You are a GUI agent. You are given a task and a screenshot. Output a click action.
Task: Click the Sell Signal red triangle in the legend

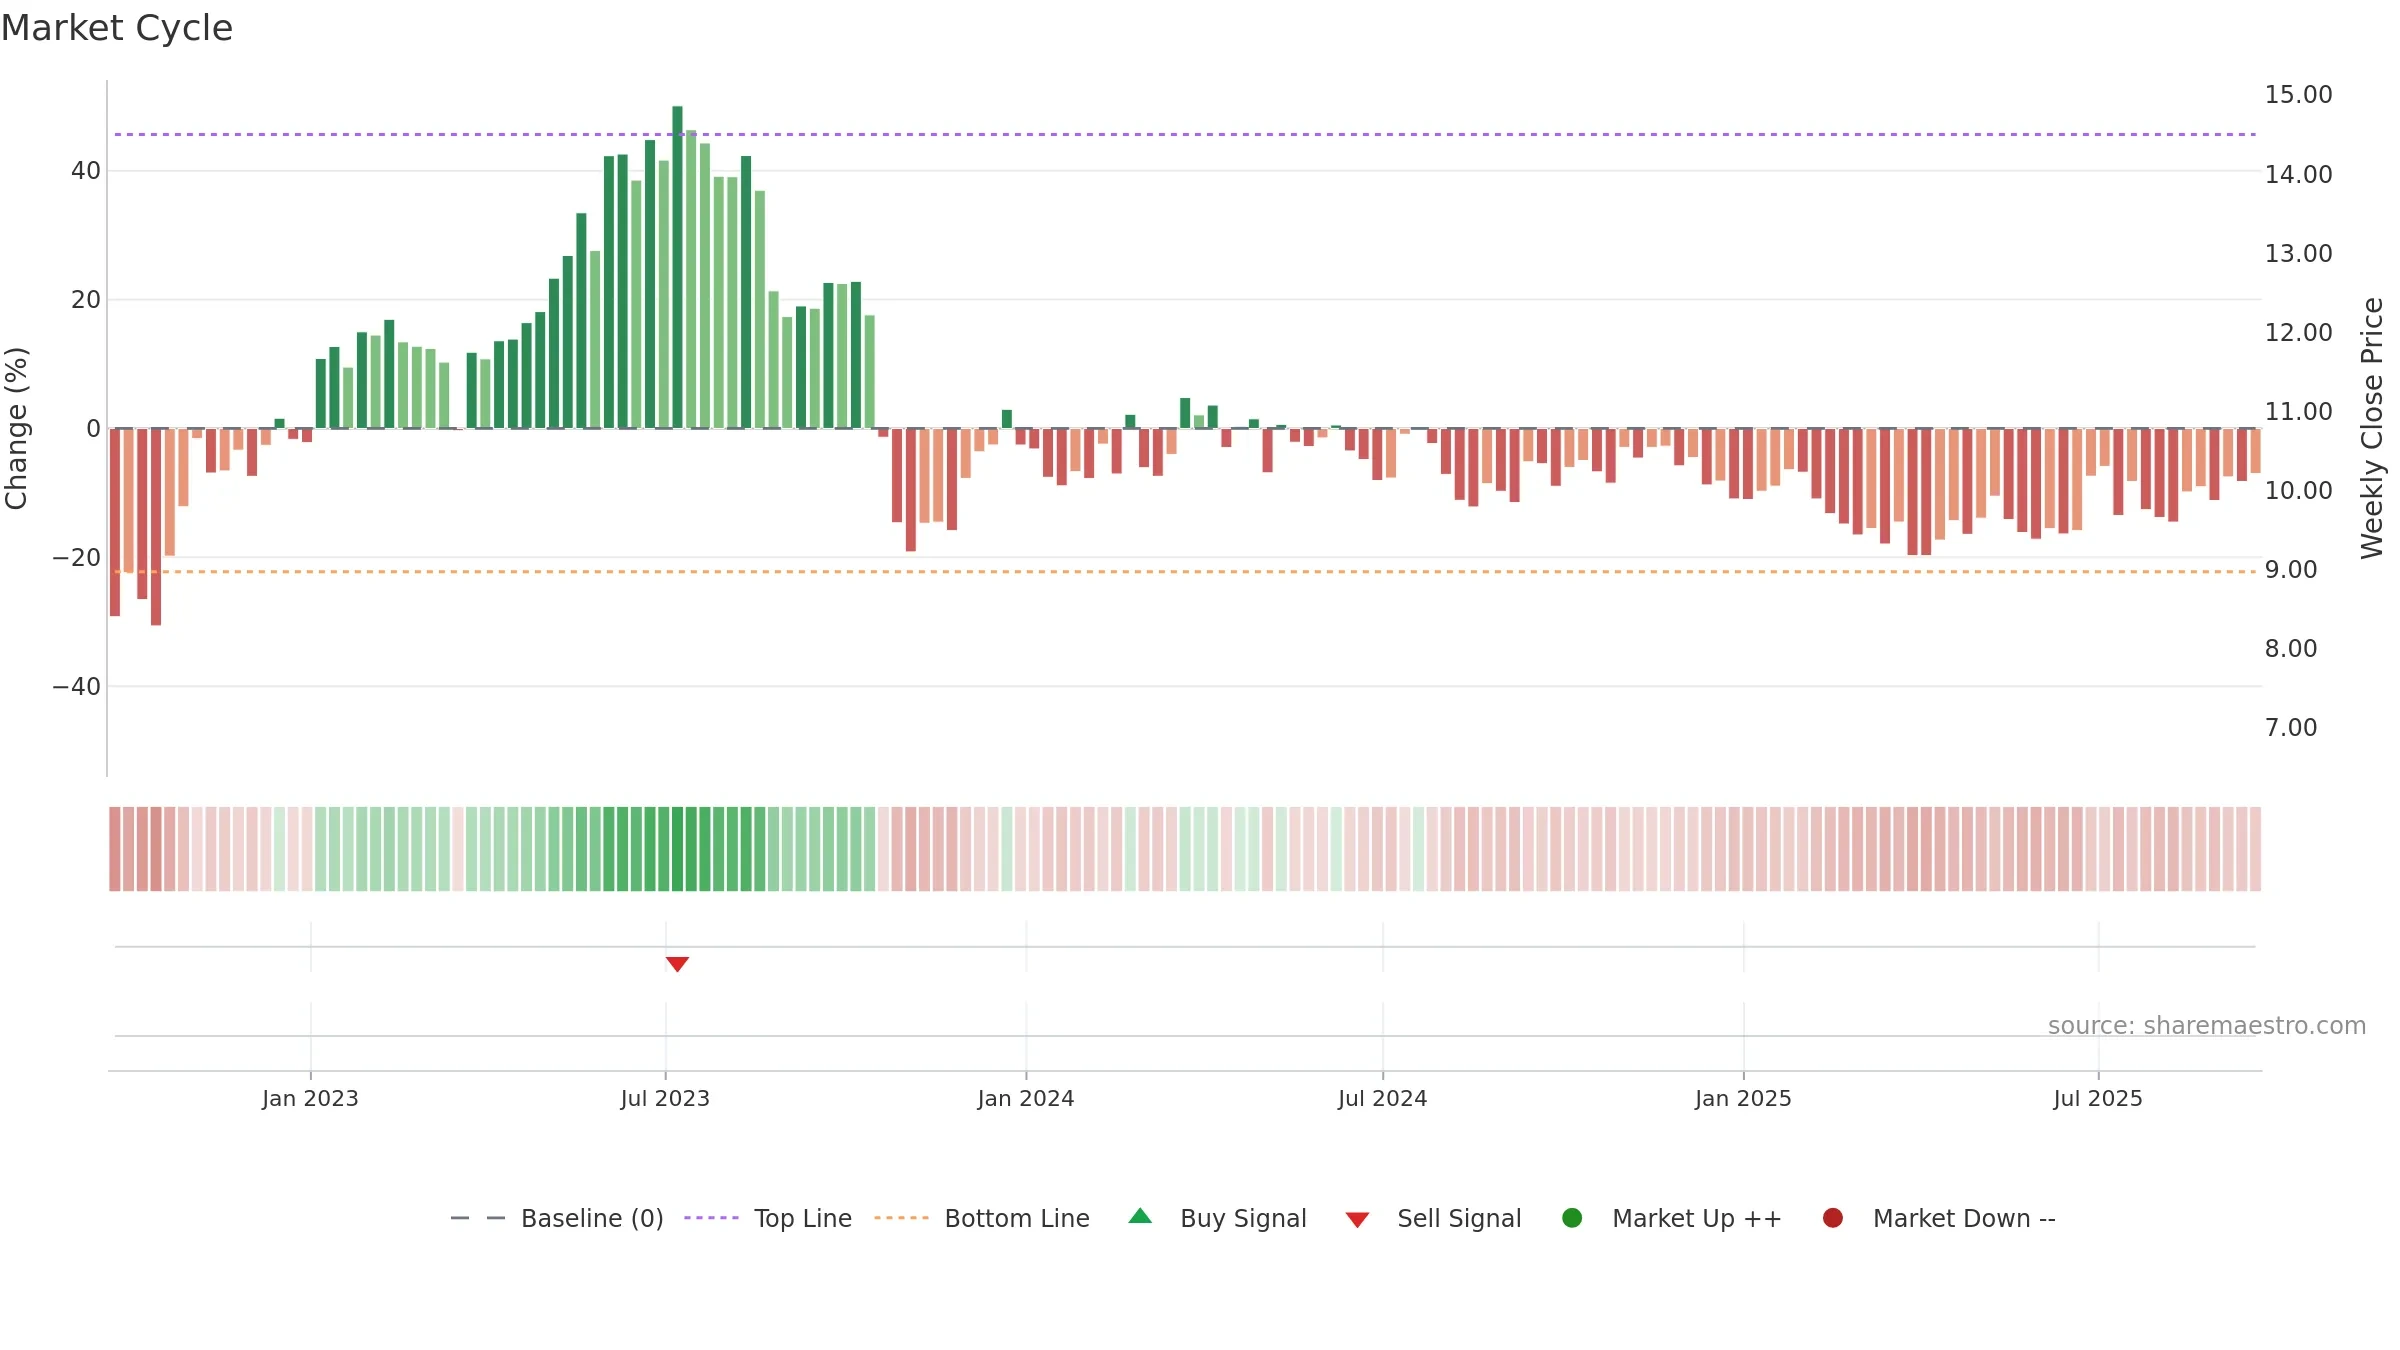tap(1357, 1220)
